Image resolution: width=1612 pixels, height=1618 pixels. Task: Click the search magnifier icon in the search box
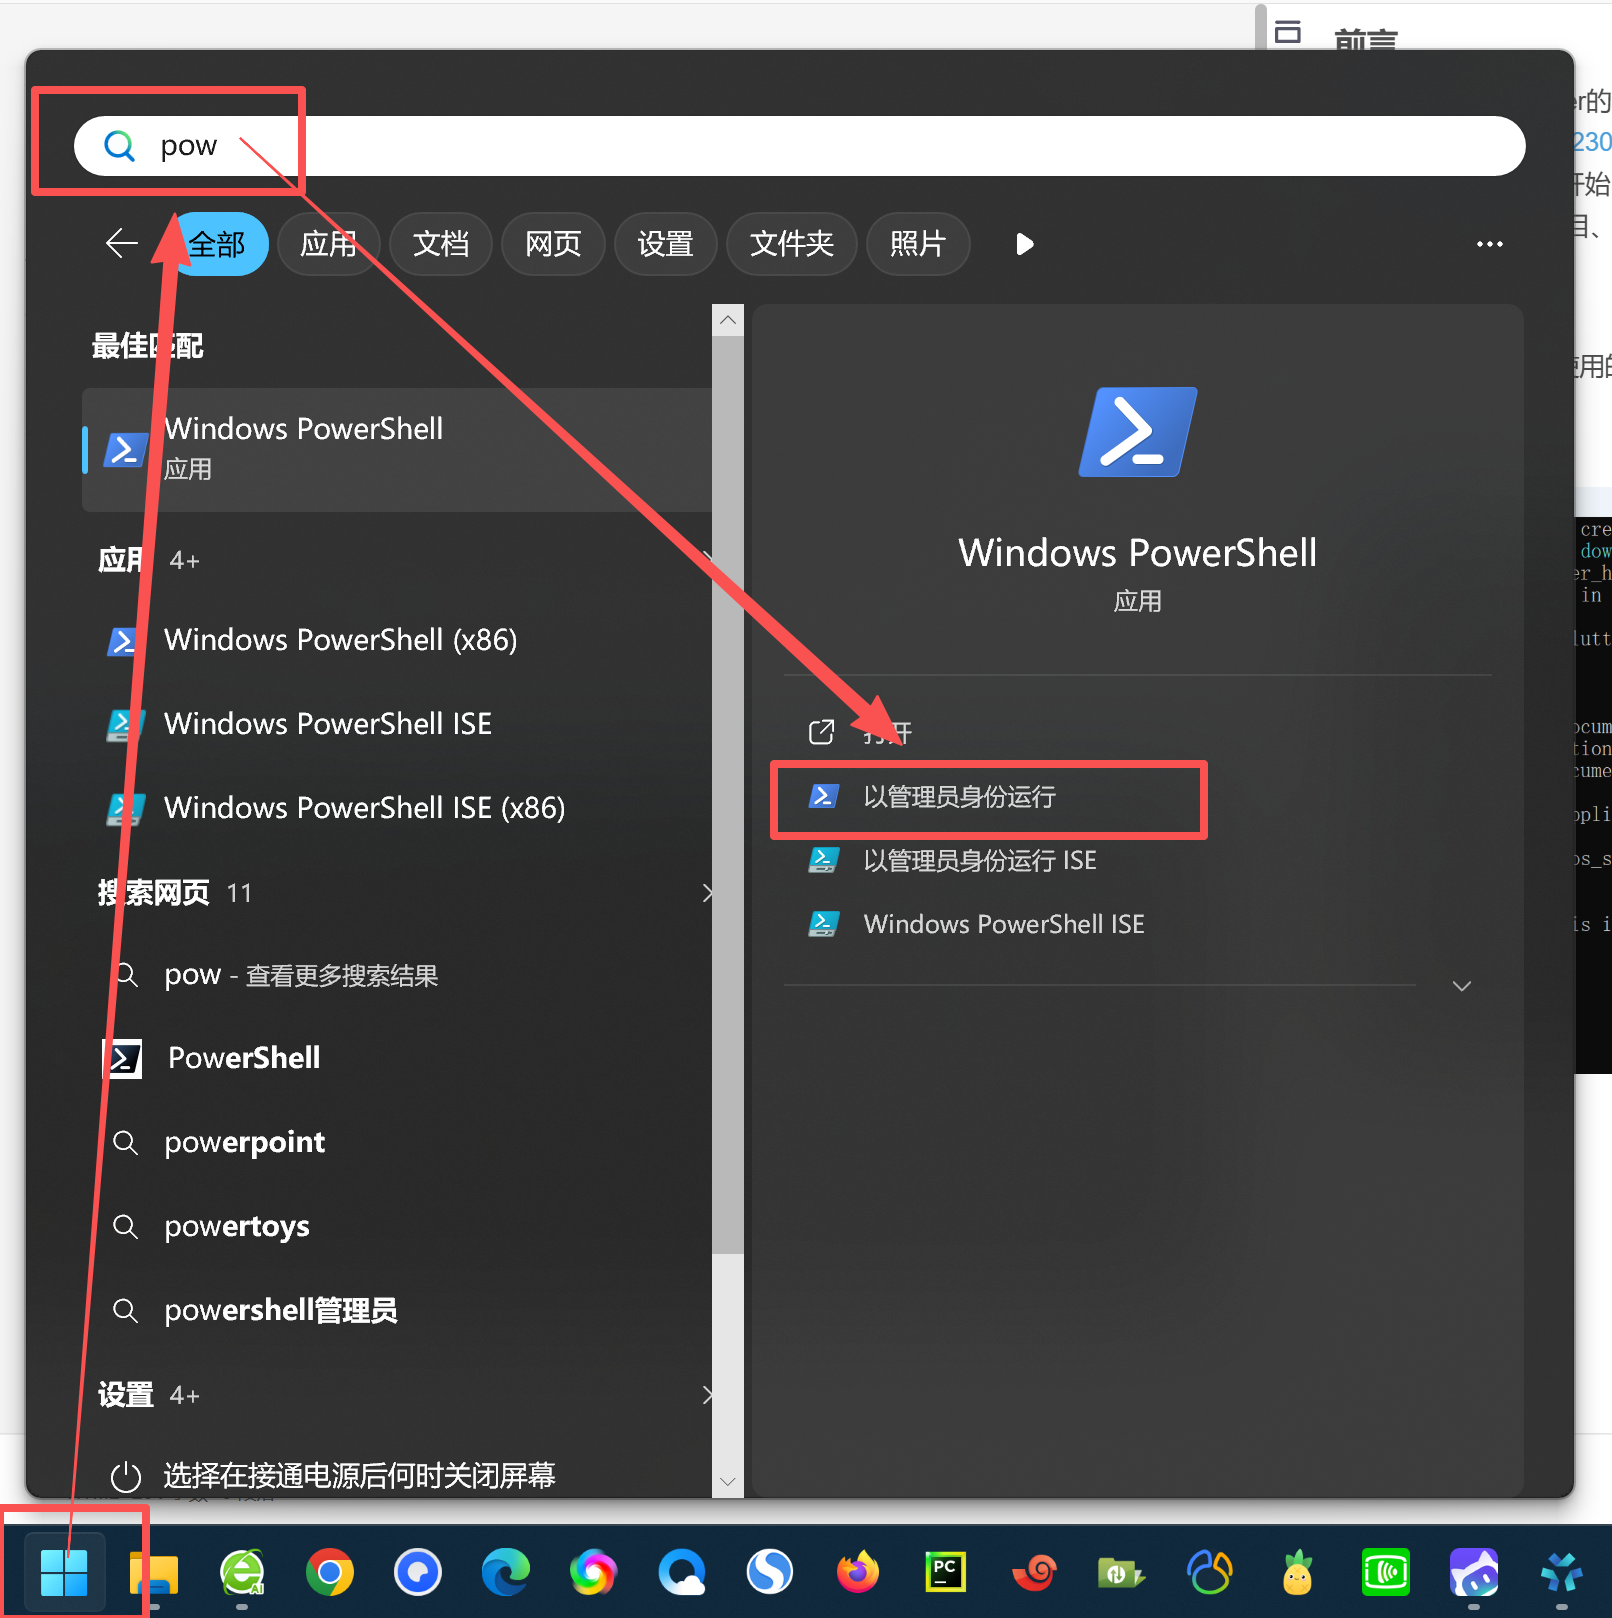(x=120, y=146)
